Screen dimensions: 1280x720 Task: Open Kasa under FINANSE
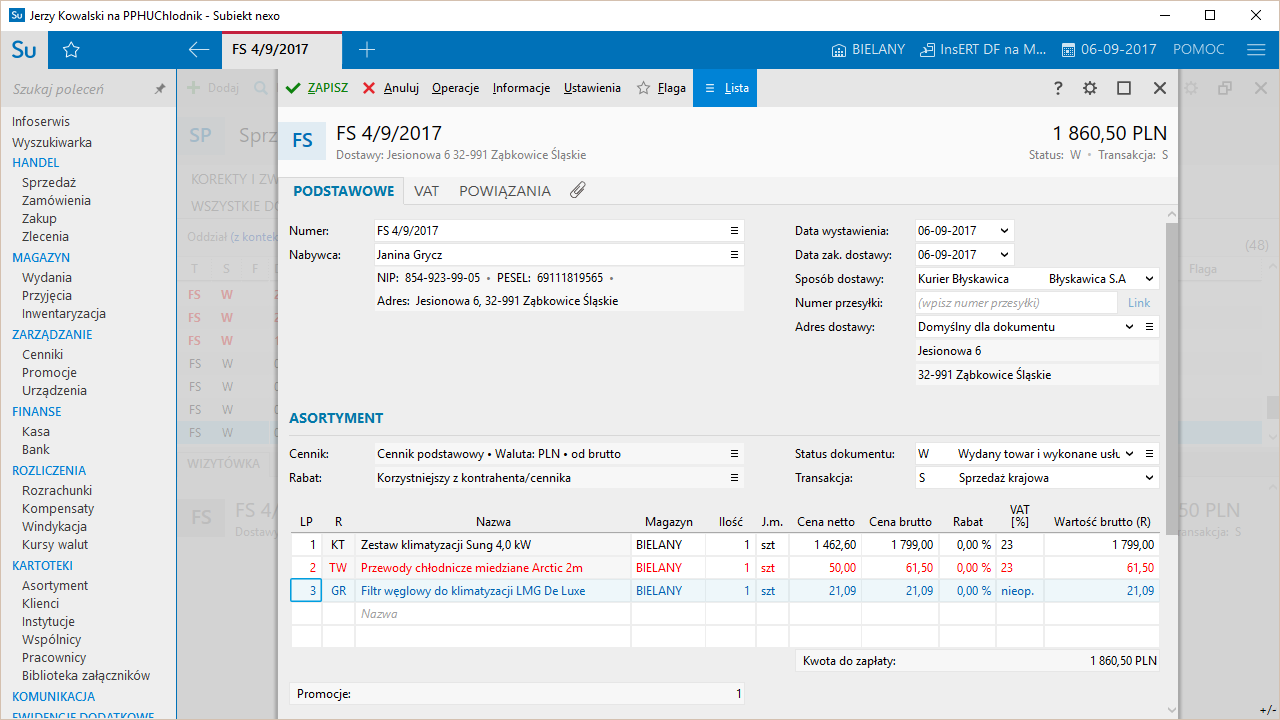click(x=36, y=432)
